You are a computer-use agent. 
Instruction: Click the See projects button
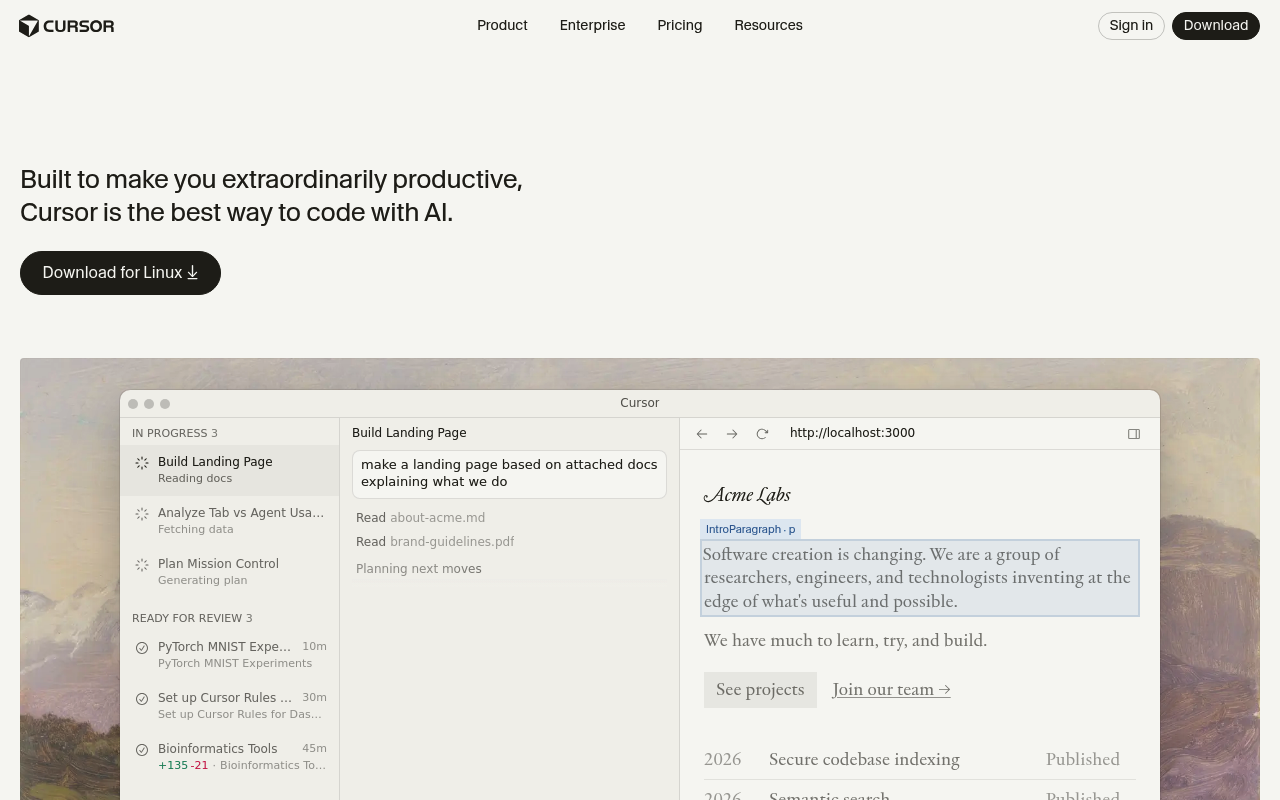pyautogui.click(x=760, y=690)
